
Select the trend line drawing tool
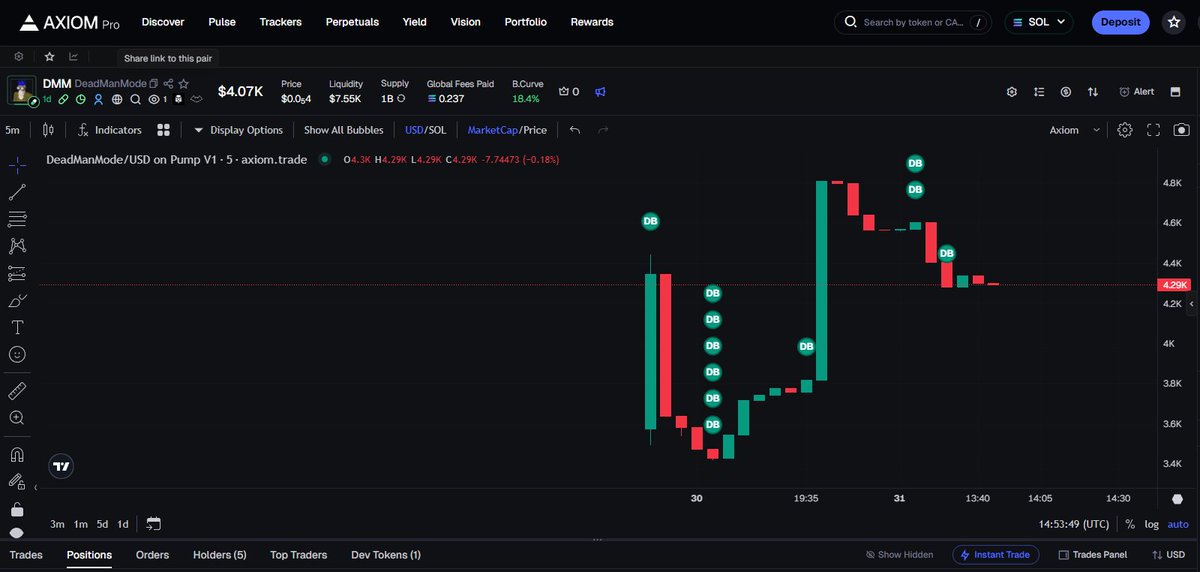[17, 192]
